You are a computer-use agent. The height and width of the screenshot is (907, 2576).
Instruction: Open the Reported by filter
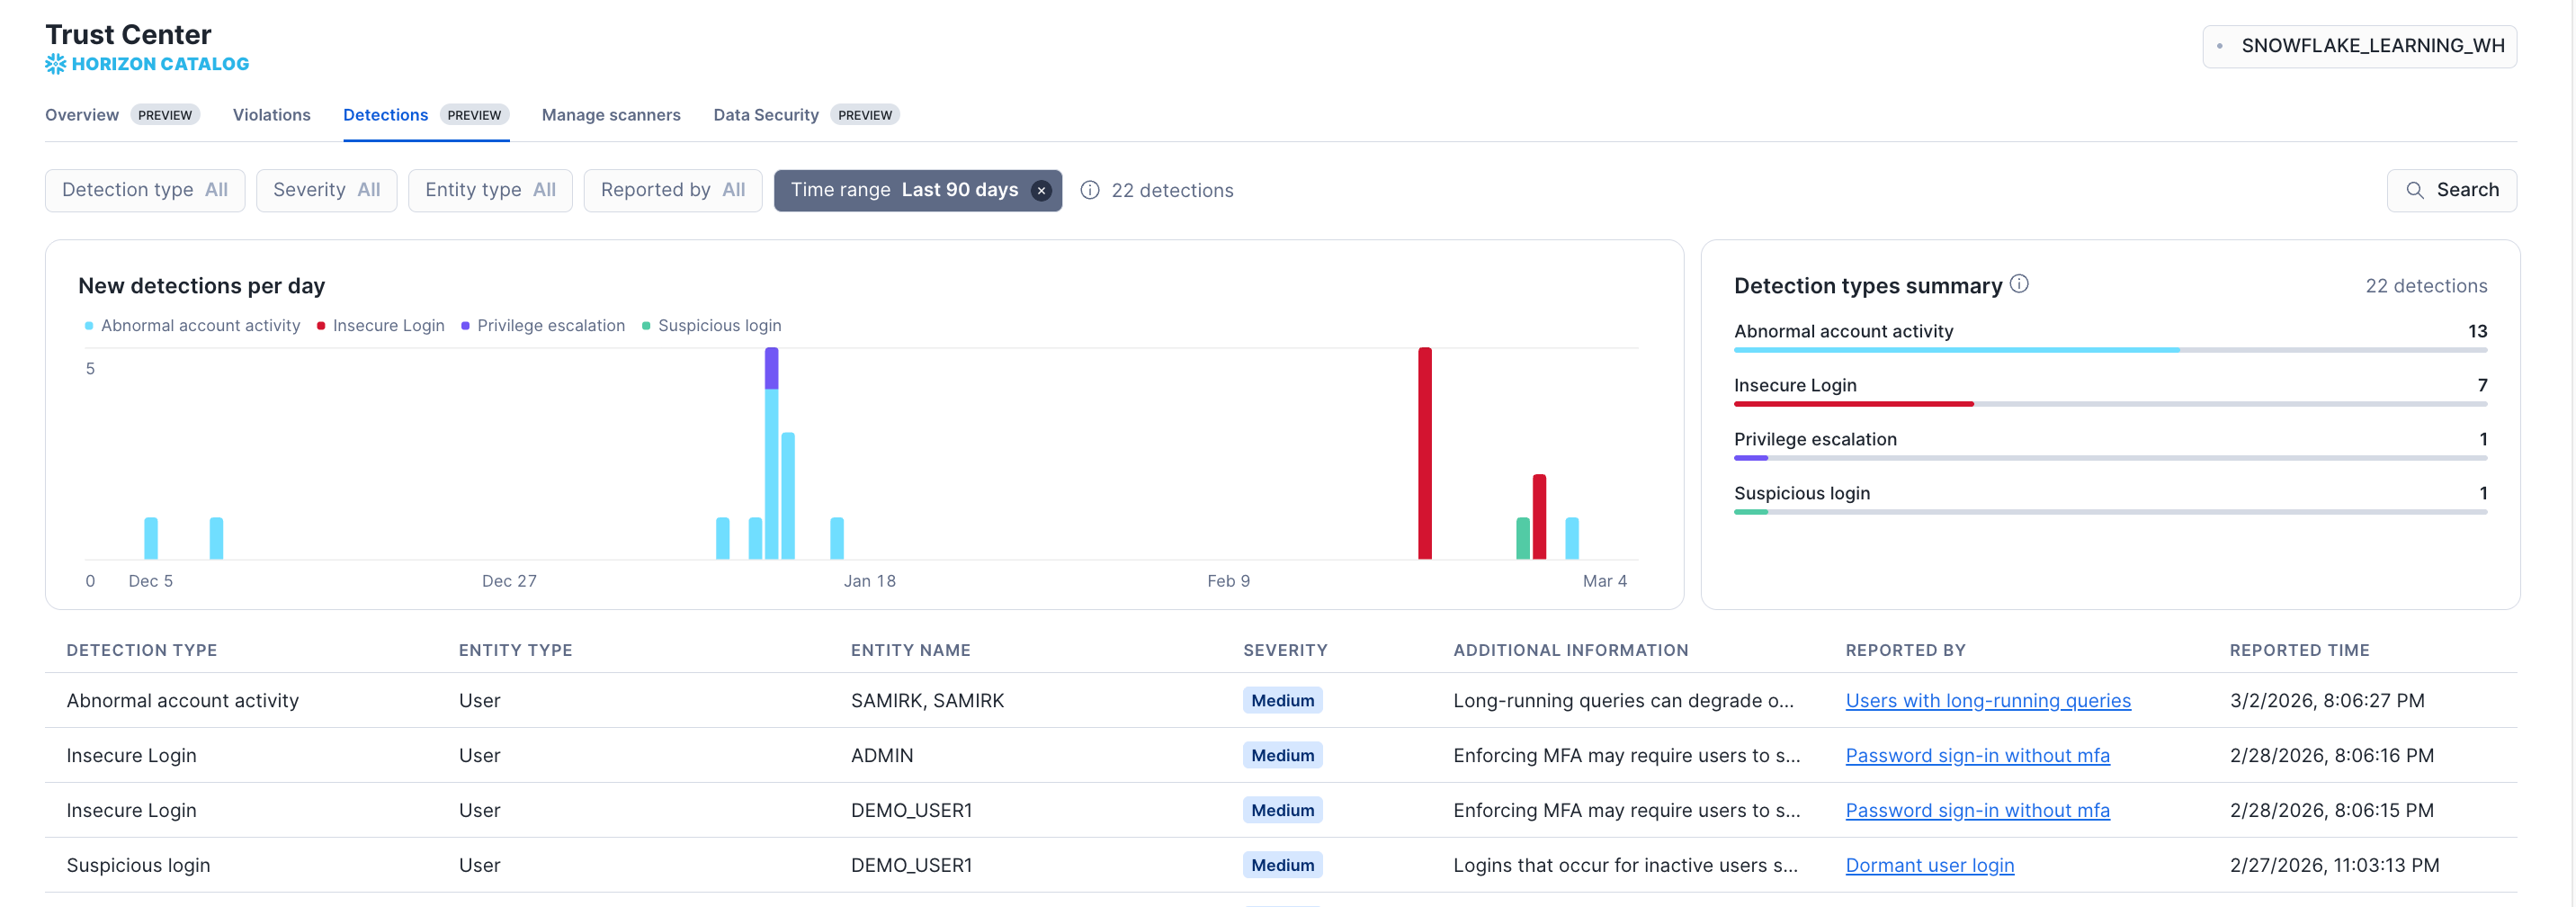[x=672, y=190]
